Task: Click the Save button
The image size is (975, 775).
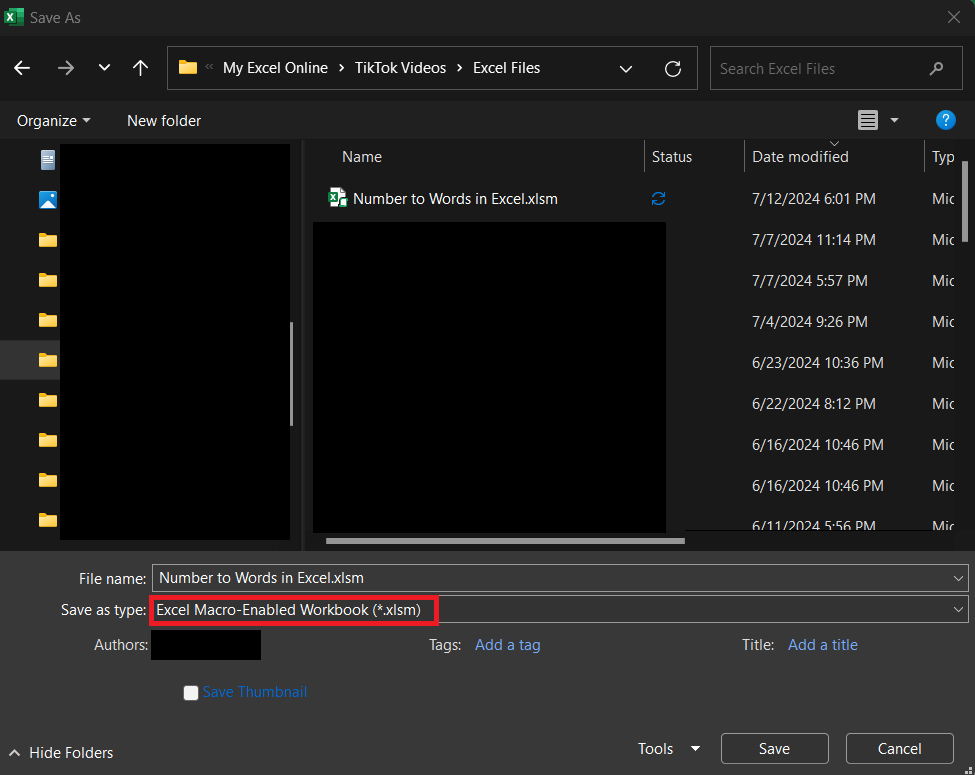Action: (774, 749)
